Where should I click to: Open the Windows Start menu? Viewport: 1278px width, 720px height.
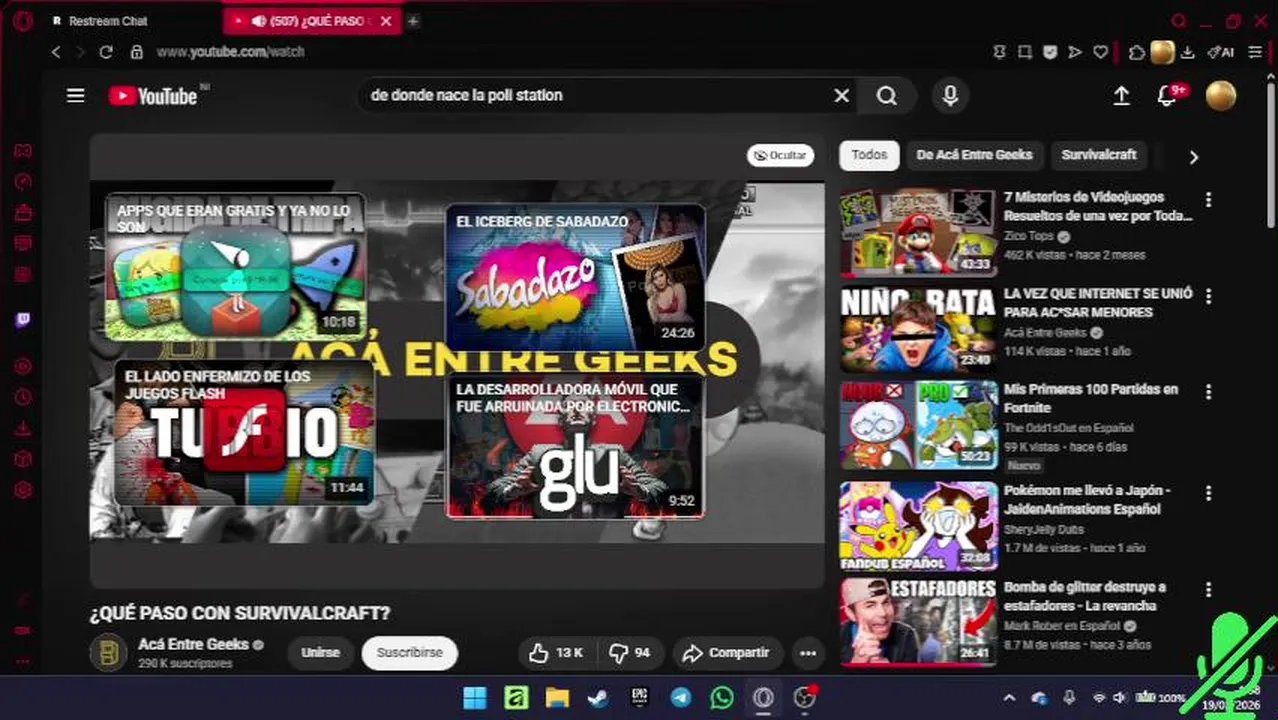(475, 698)
